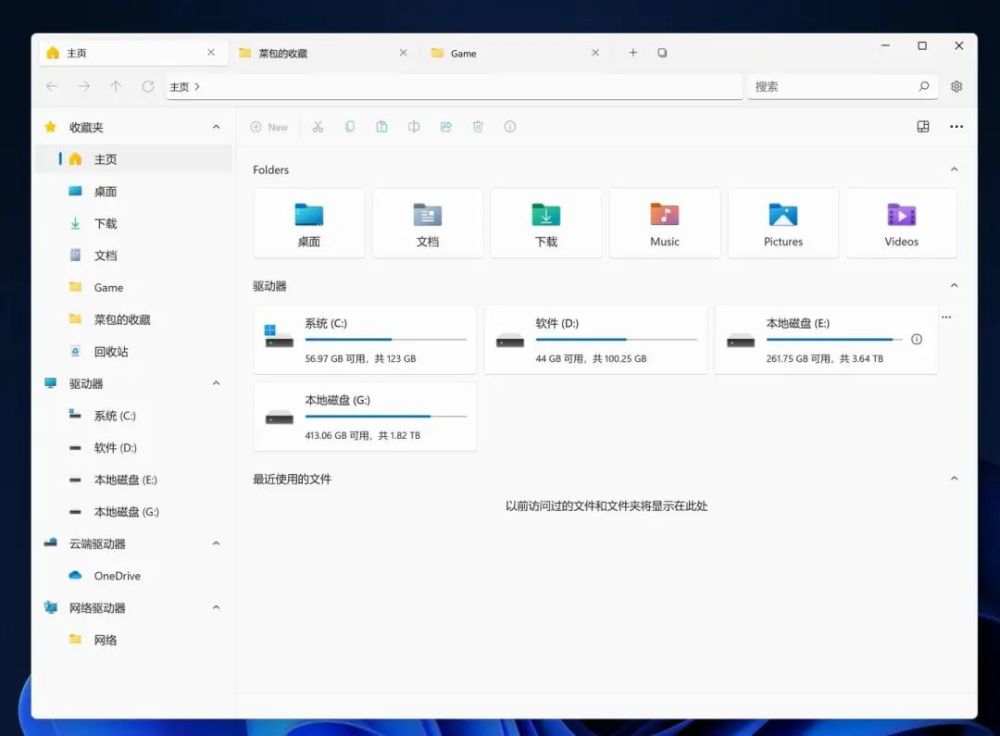Image resolution: width=1000 pixels, height=736 pixels.
Task: Click the 搜索 search field
Action: tap(842, 87)
